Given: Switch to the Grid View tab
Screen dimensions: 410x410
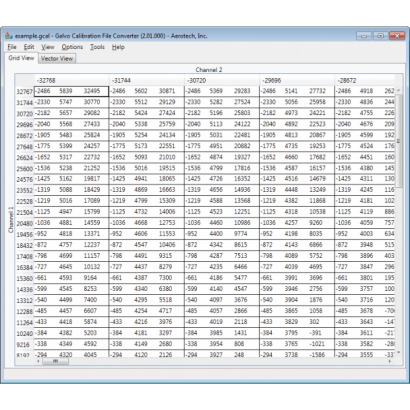Looking at the screenshot, I should pos(21,58).
